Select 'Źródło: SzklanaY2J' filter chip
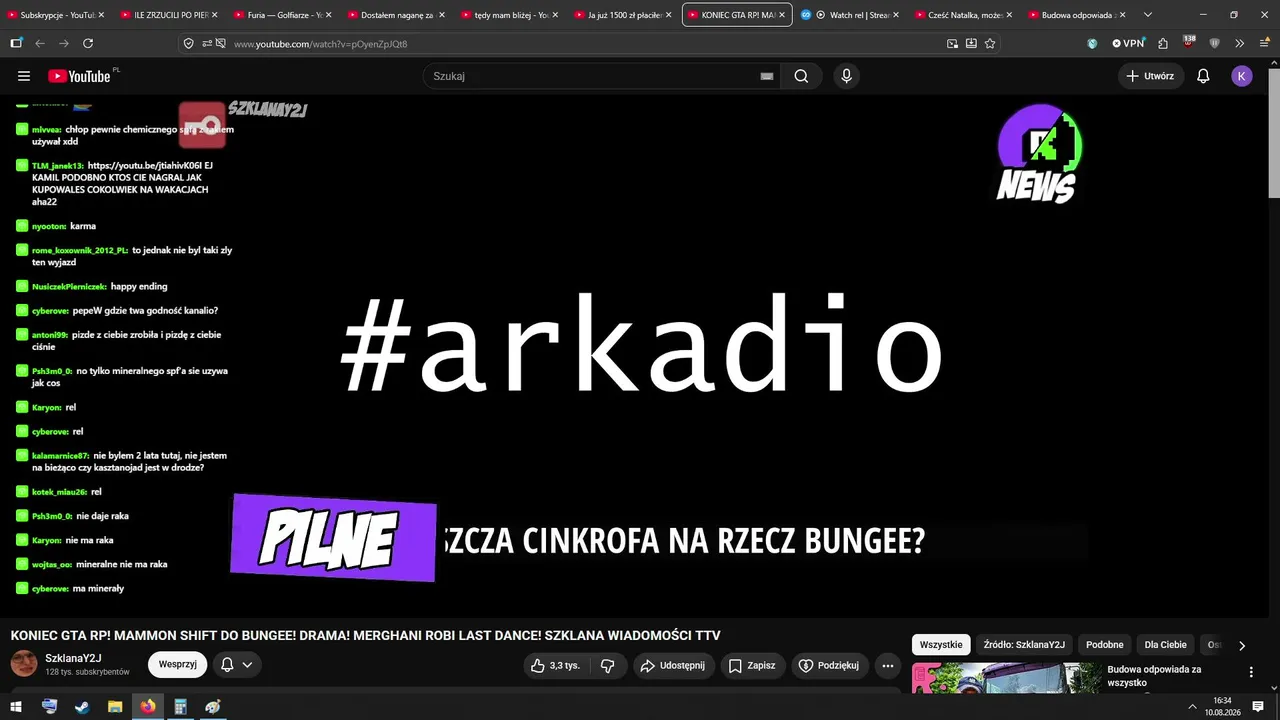Image resolution: width=1280 pixels, height=720 pixels. (1024, 645)
